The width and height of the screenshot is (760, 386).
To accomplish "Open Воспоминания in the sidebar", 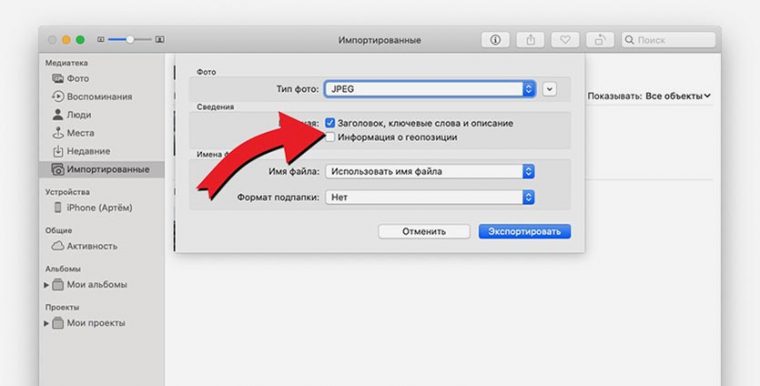I will 92,96.
